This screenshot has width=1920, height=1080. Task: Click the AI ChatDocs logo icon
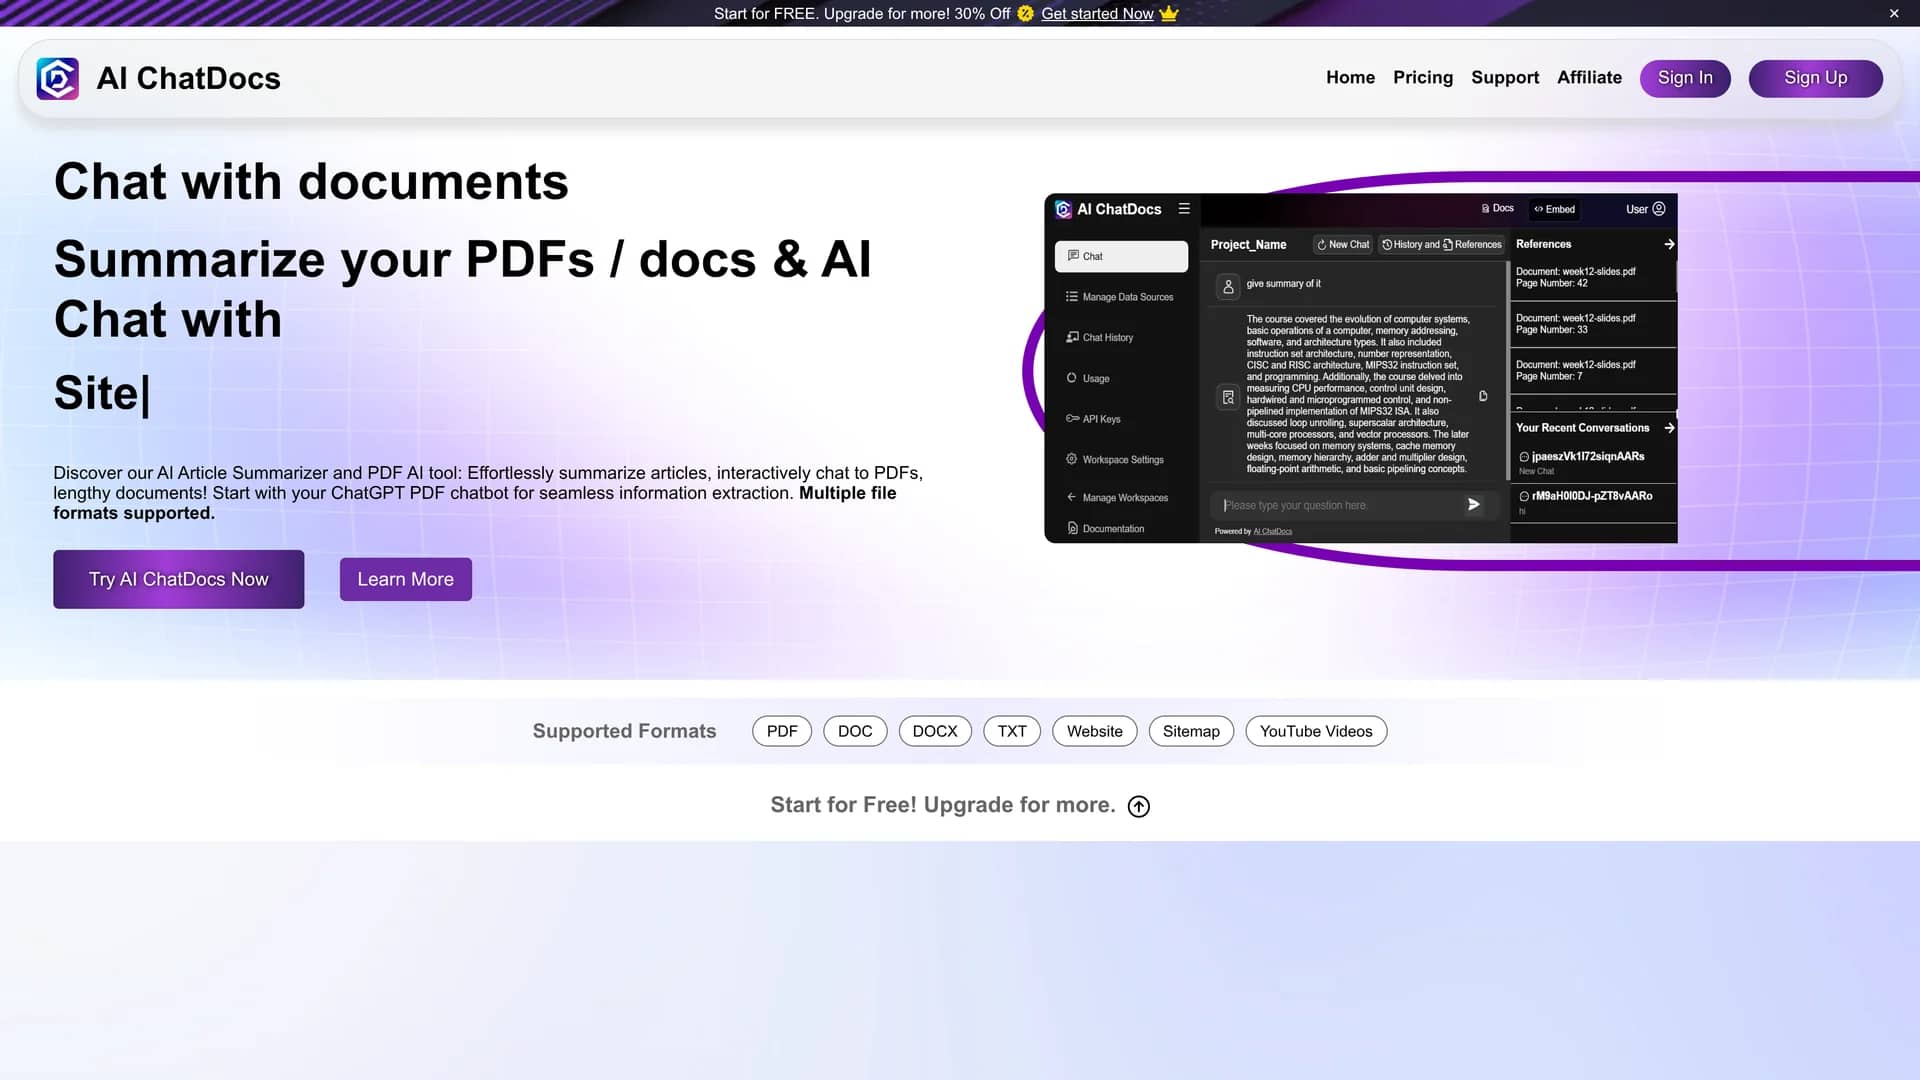(x=58, y=78)
